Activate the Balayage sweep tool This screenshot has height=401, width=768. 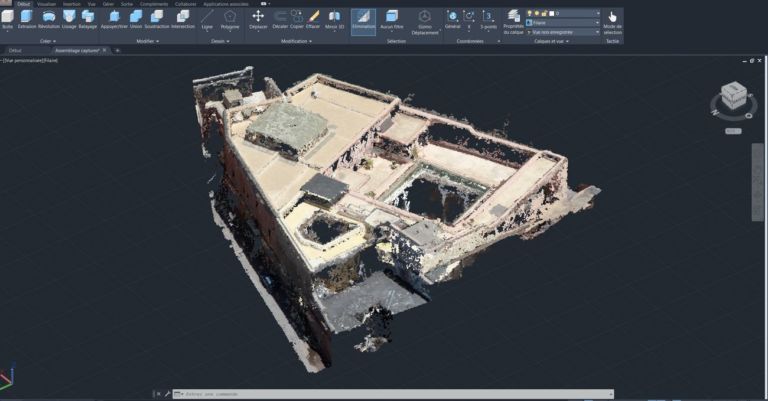[x=88, y=18]
